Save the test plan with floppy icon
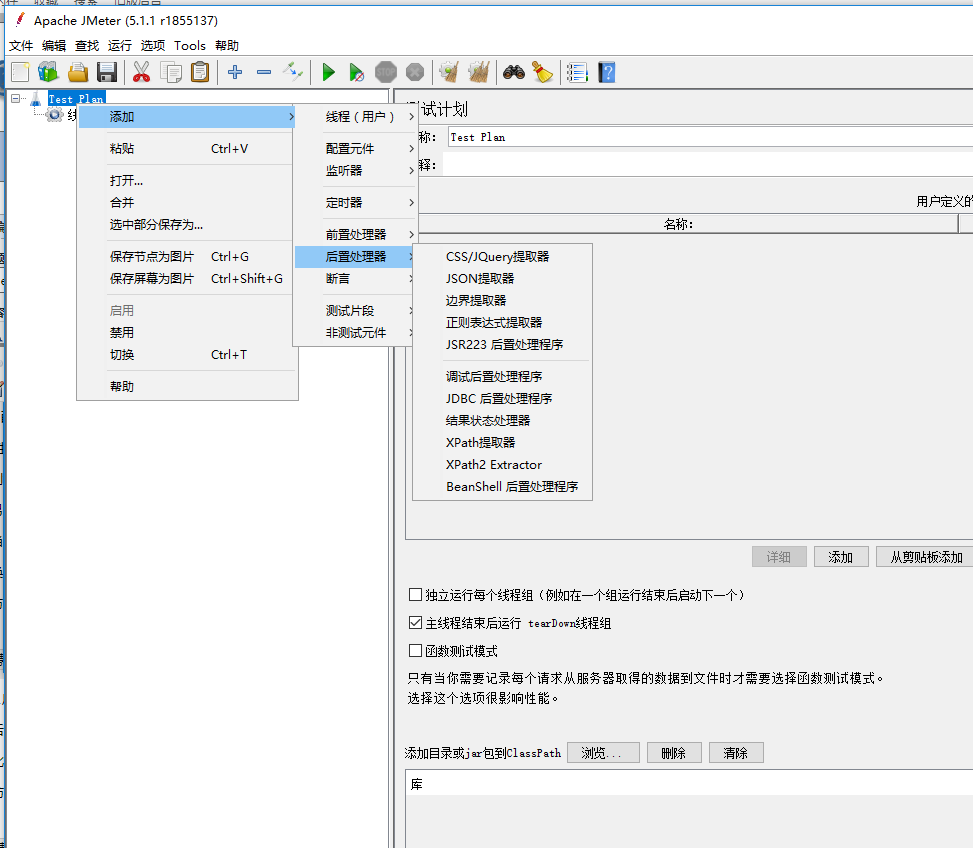973x848 pixels. (107, 73)
